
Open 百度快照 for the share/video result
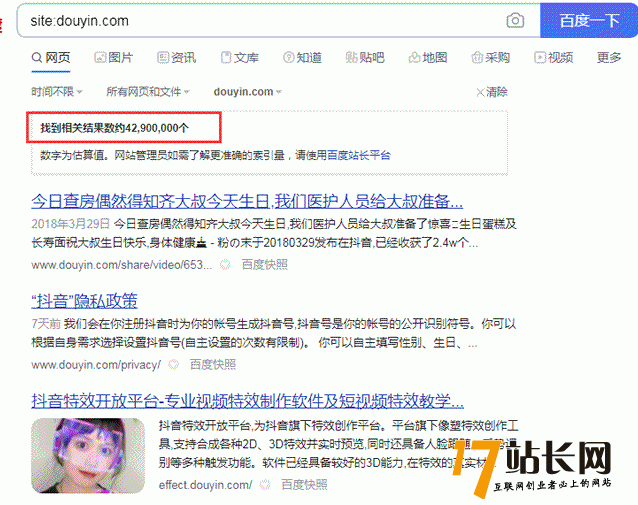point(264,265)
